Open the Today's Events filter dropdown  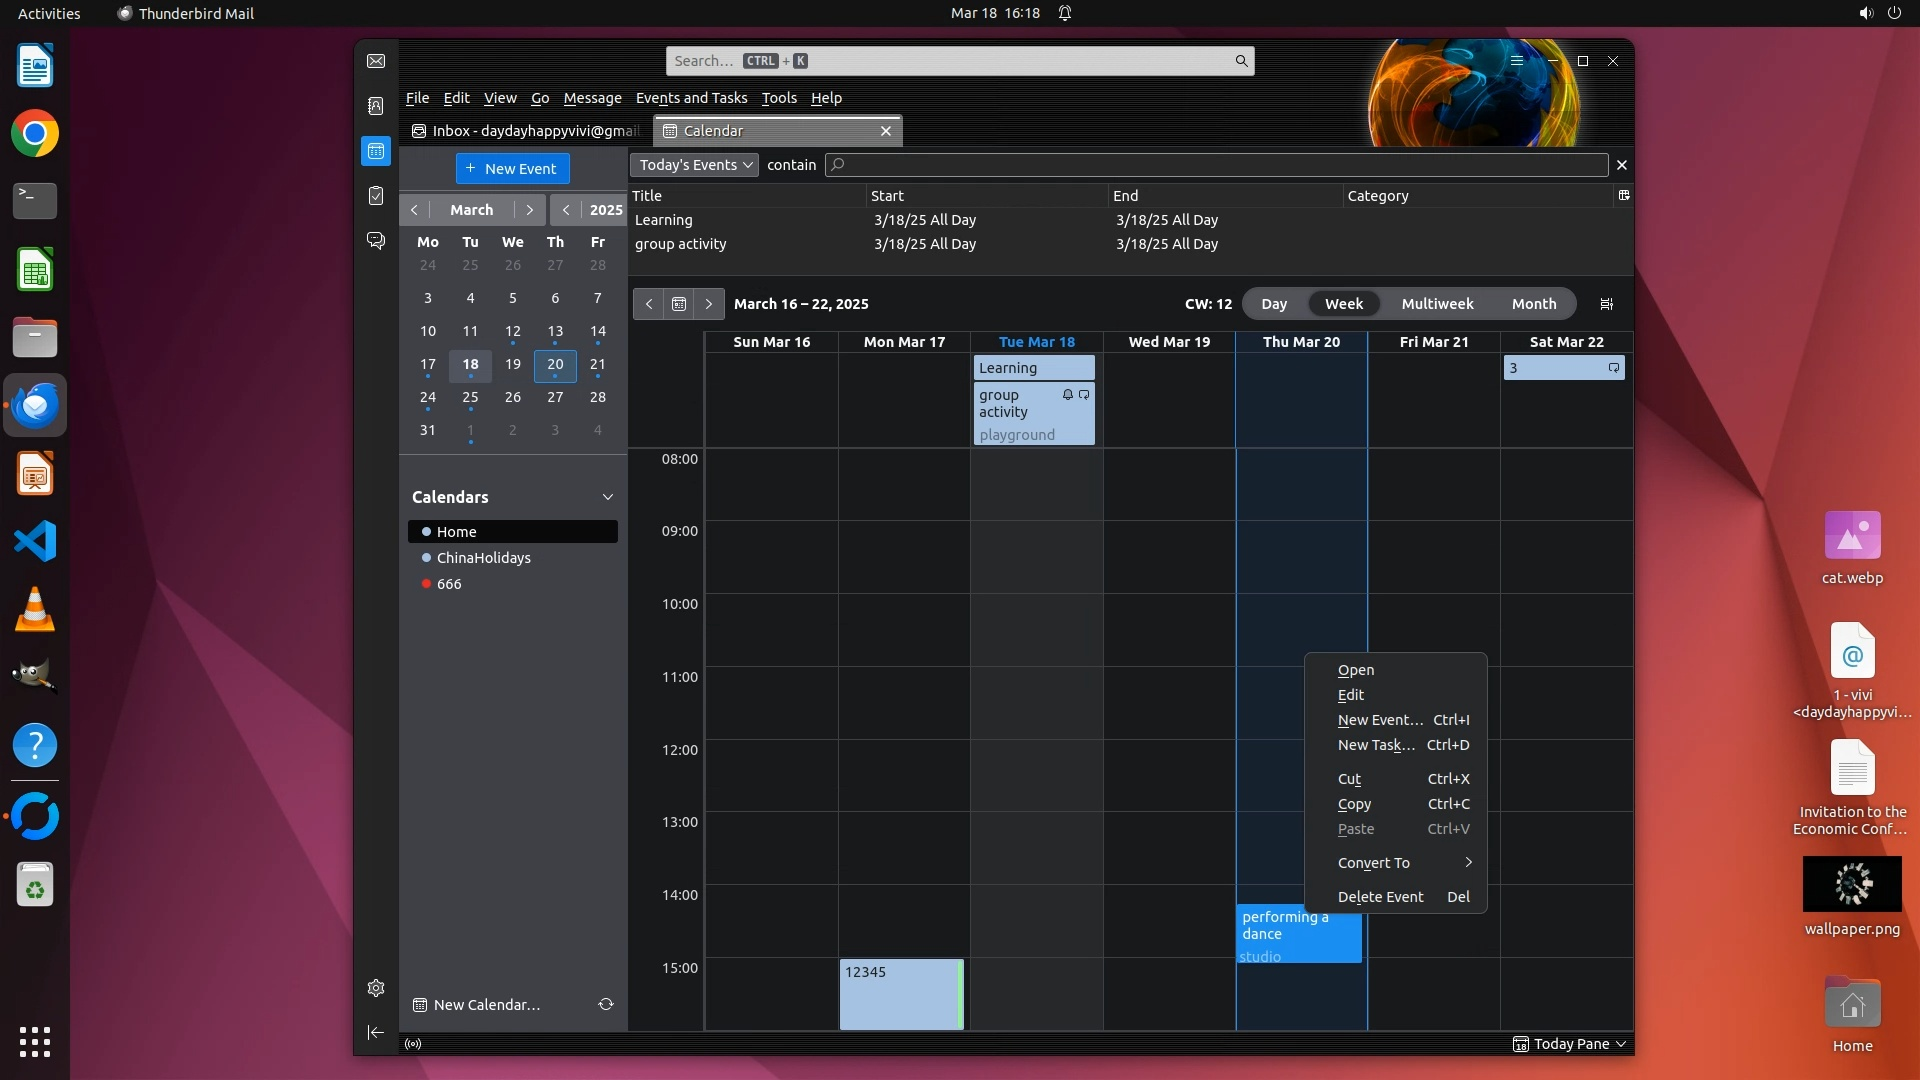coord(696,165)
